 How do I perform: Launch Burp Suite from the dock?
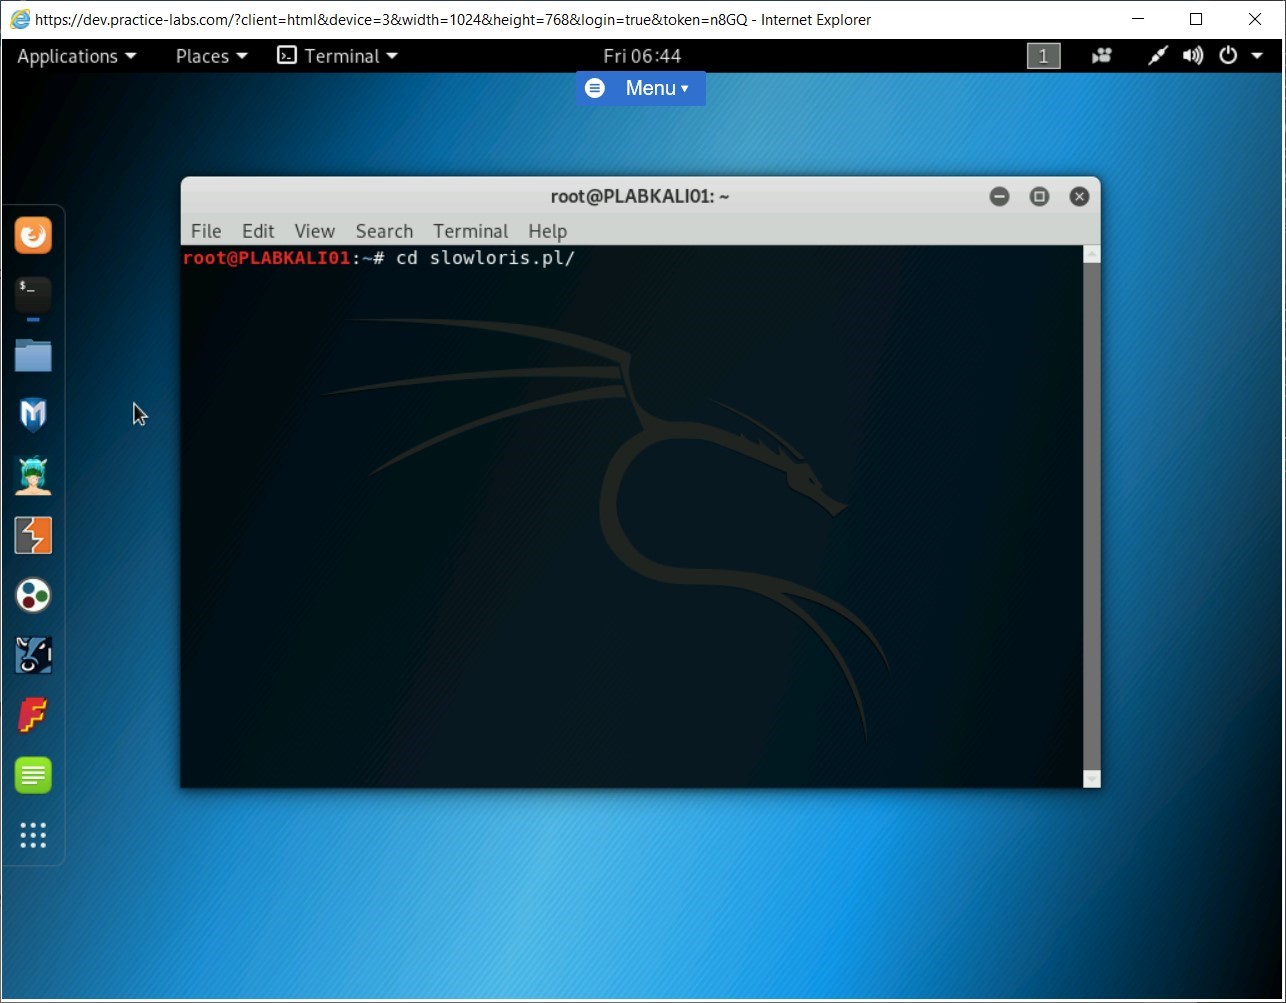(33, 535)
